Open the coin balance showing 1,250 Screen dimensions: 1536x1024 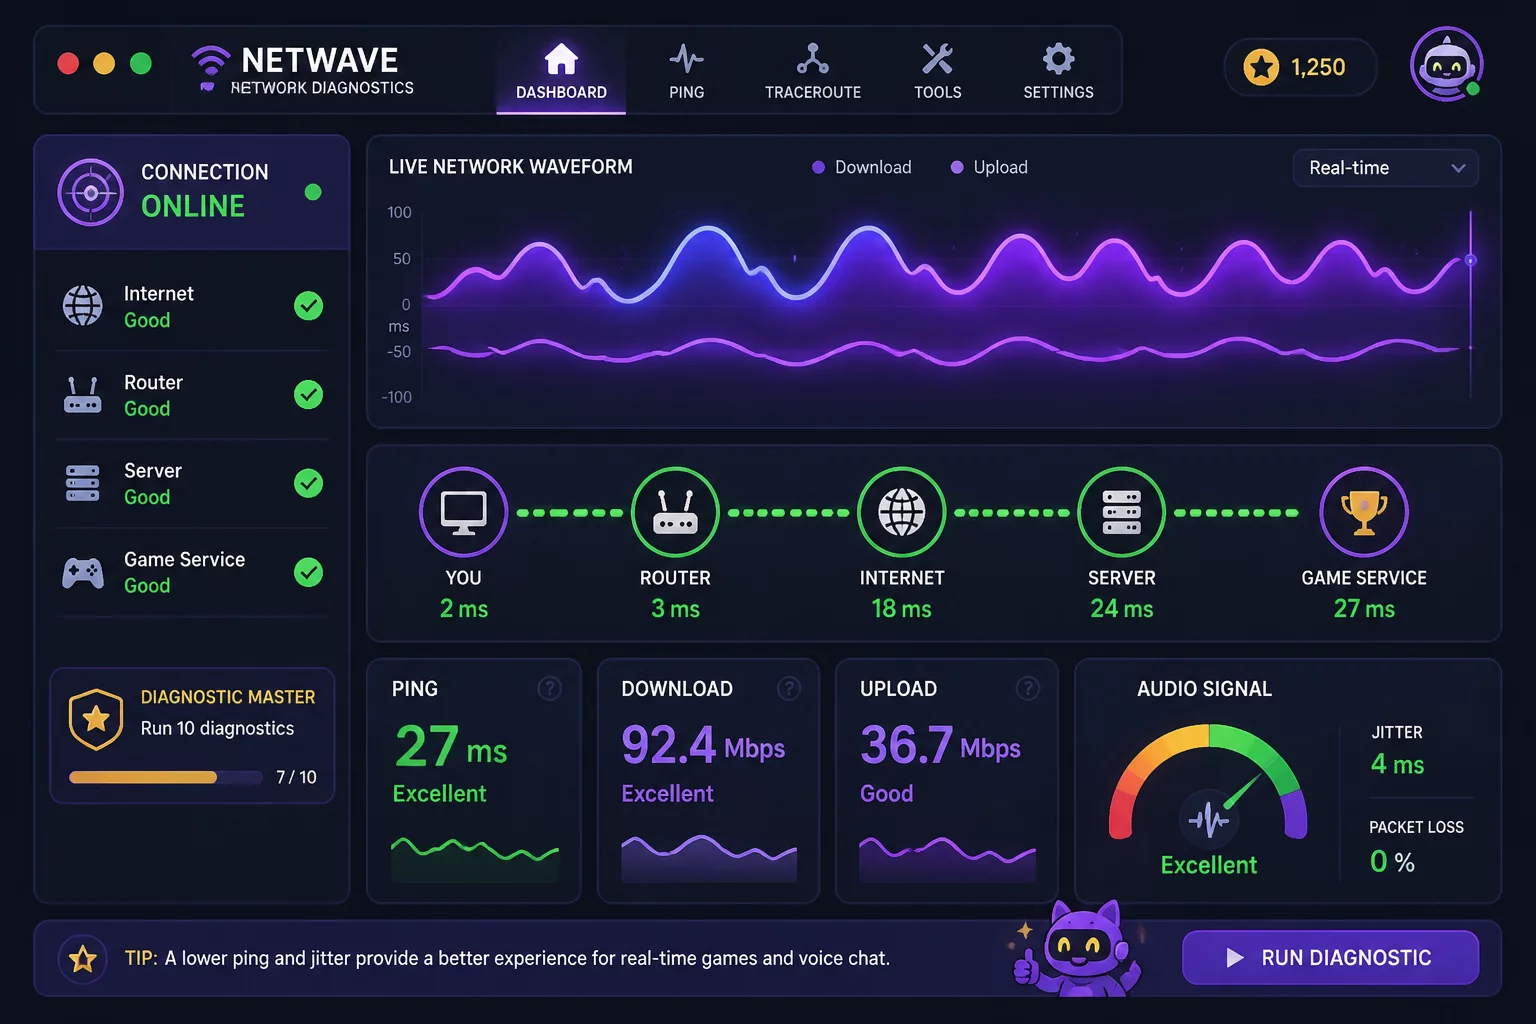pos(1300,67)
